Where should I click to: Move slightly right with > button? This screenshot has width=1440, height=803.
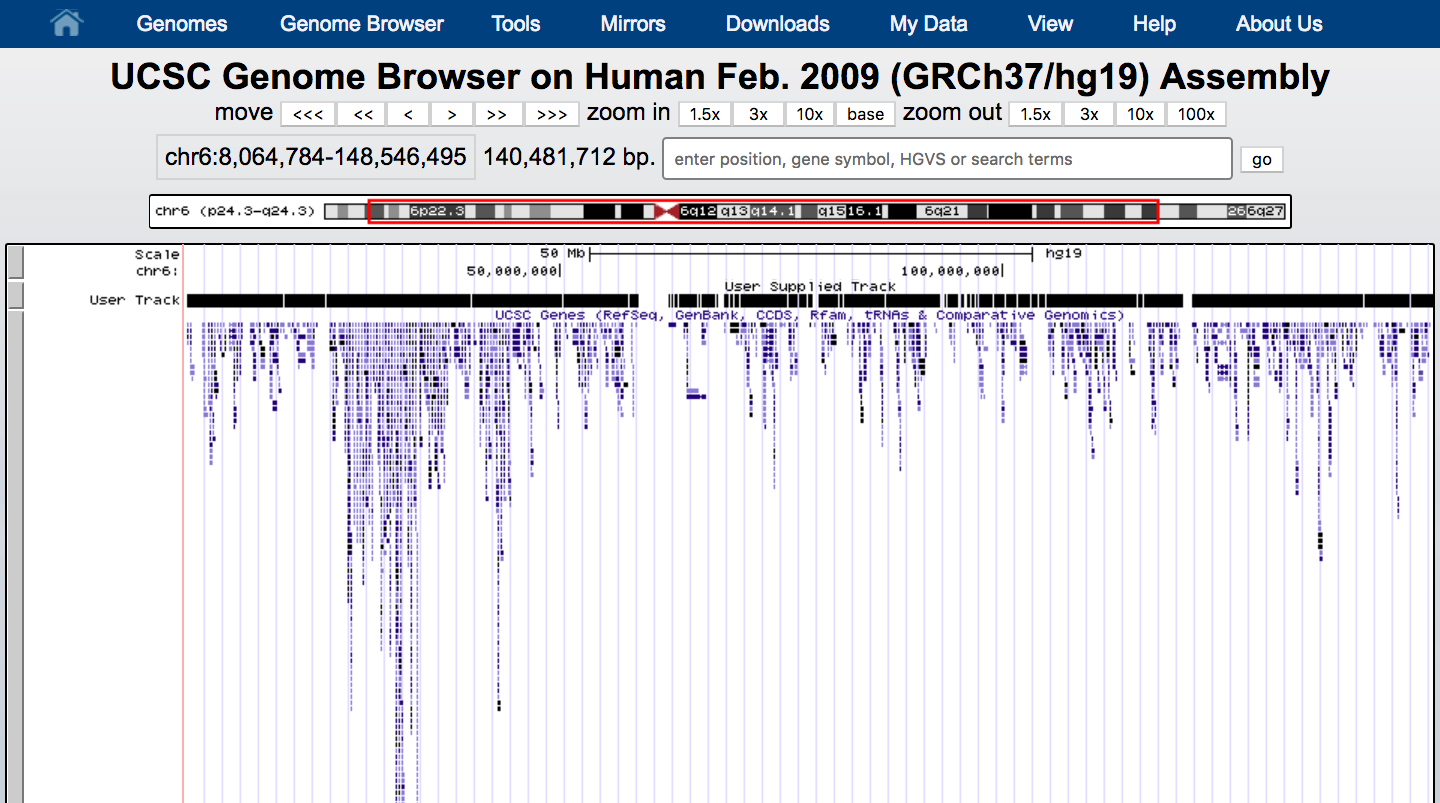click(452, 114)
